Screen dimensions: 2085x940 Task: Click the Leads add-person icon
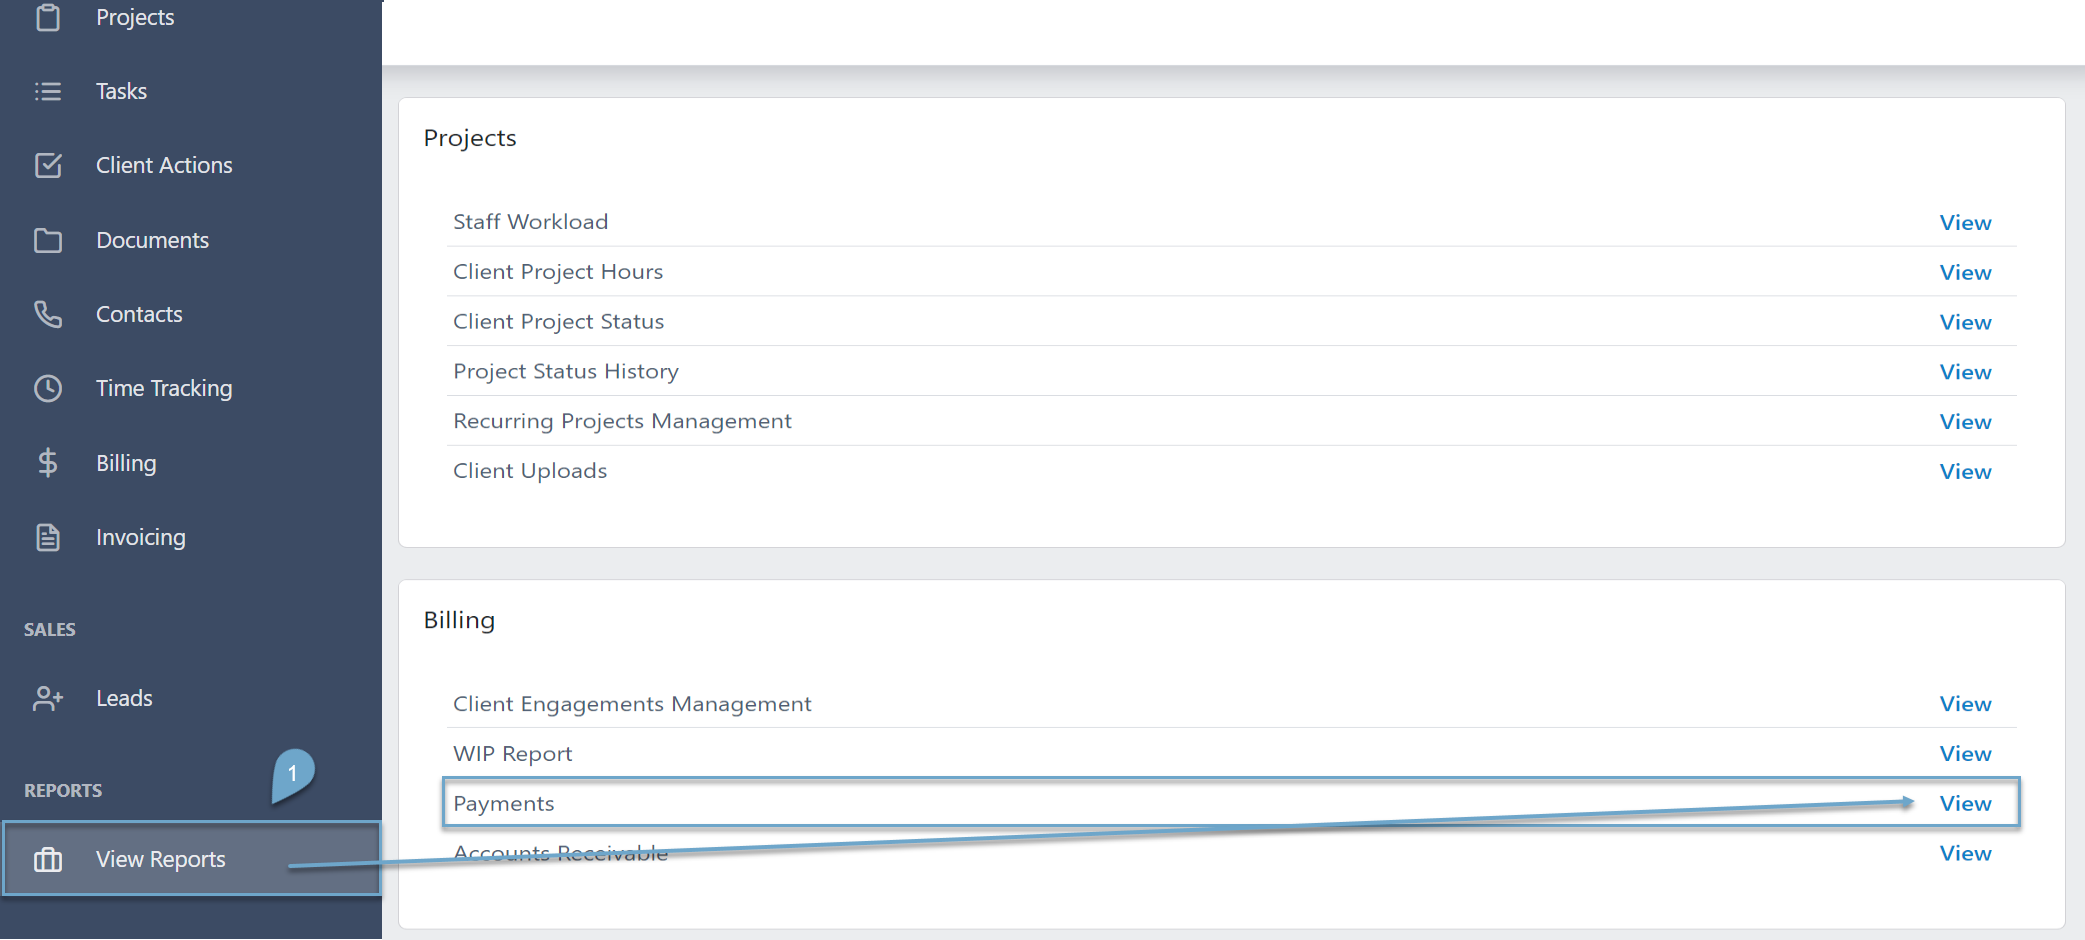point(48,698)
